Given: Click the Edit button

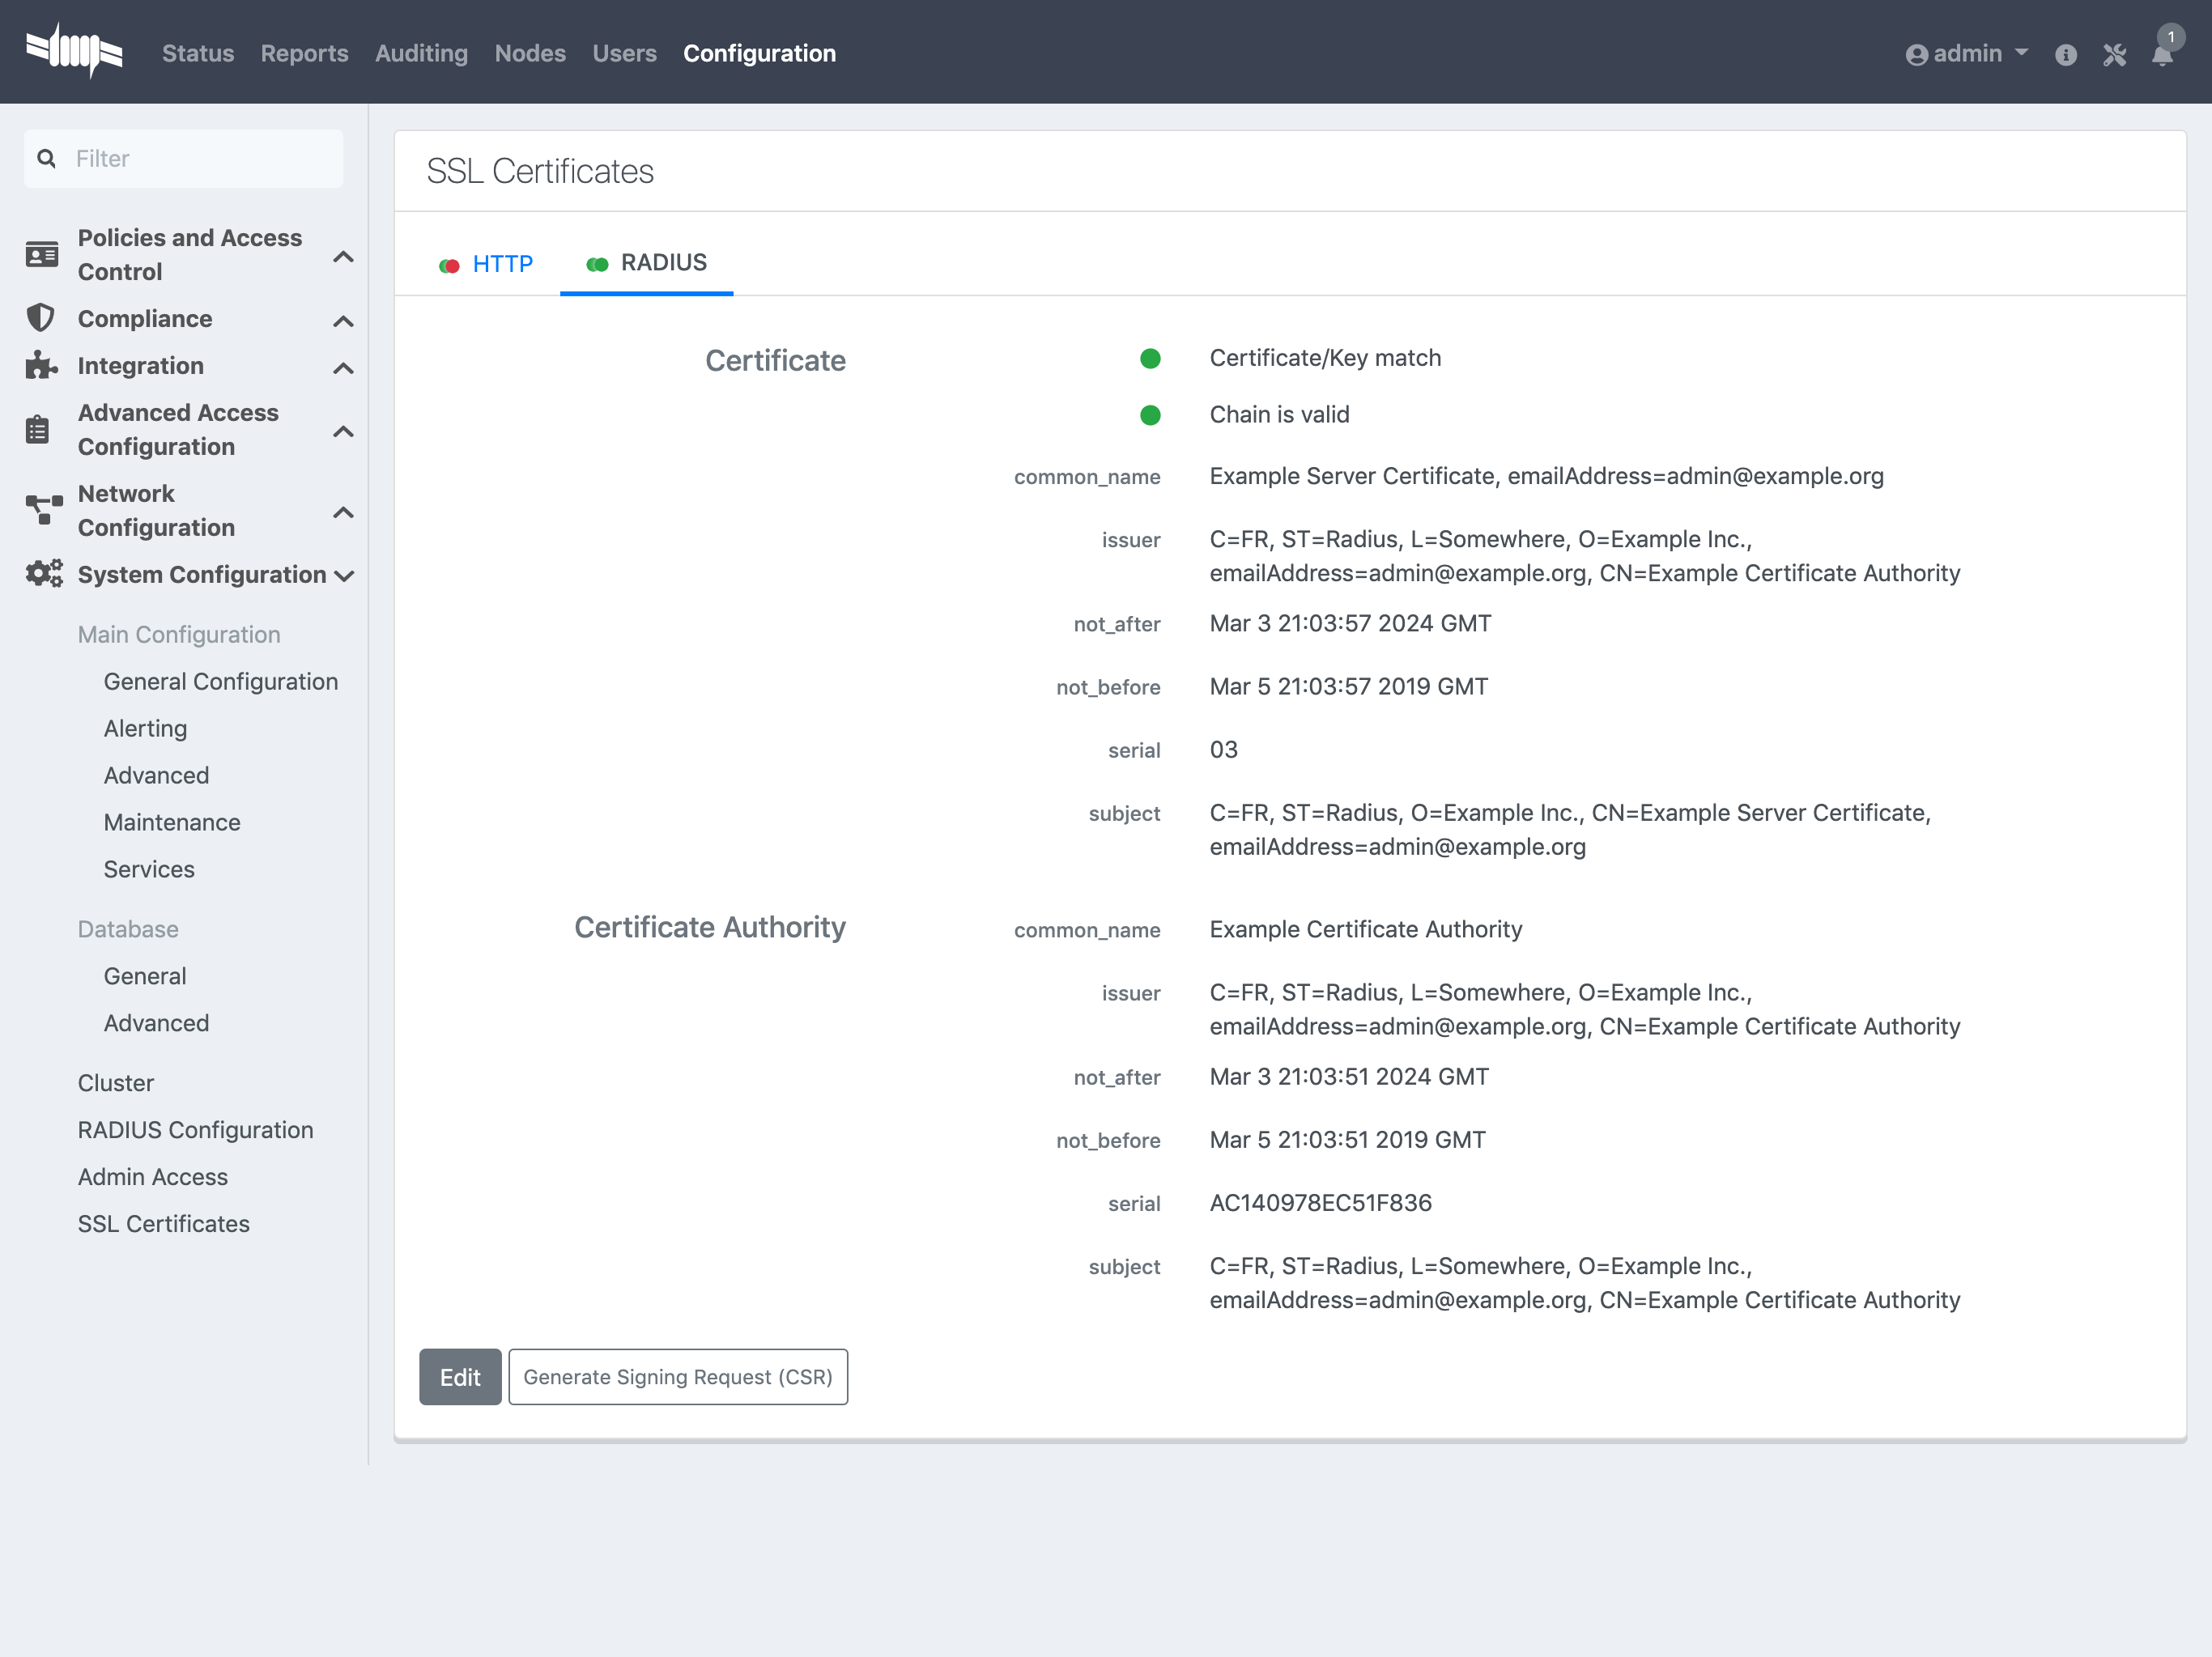Looking at the screenshot, I should tap(460, 1377).
